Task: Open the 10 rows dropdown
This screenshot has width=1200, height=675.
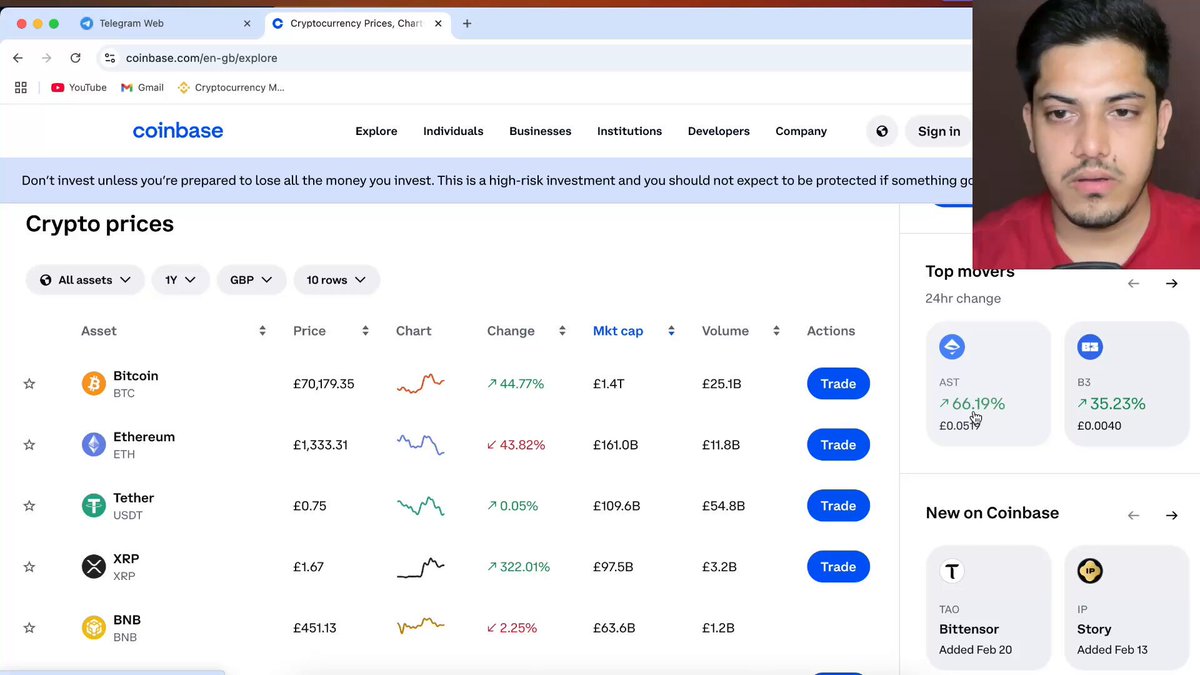Action: 337,280
